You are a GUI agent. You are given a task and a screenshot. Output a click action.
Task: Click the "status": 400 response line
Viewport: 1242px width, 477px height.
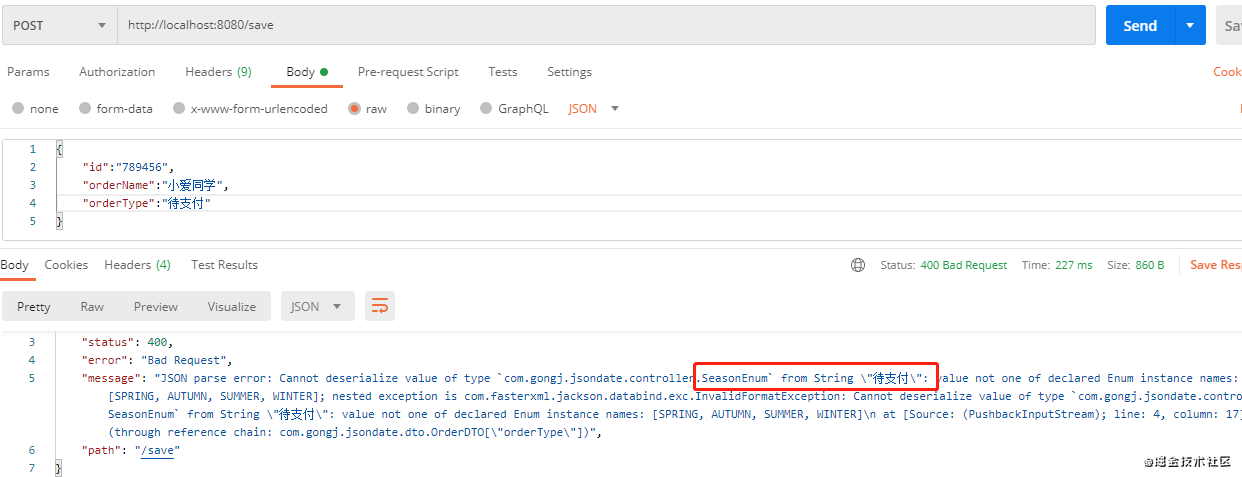click(126, 342)
